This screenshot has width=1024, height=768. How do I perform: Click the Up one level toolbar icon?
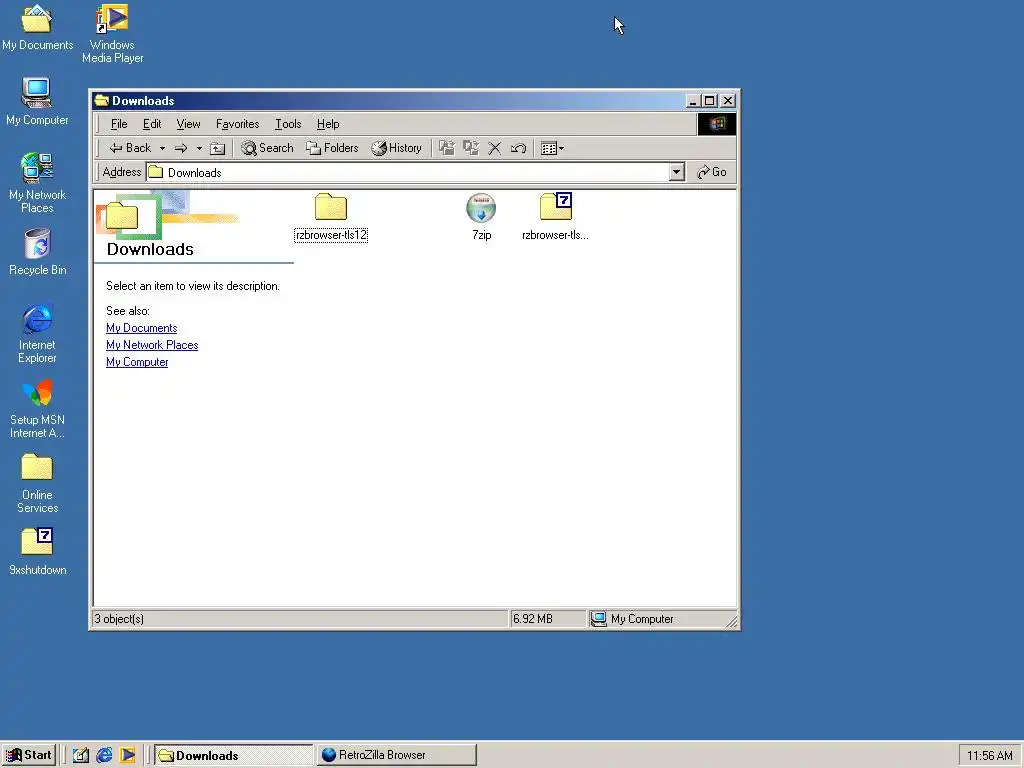(217, 148)
